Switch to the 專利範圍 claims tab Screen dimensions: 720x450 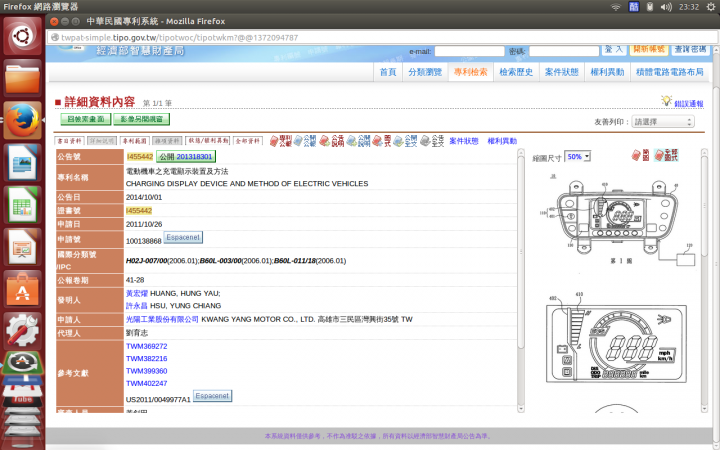(x=135, y=141)
